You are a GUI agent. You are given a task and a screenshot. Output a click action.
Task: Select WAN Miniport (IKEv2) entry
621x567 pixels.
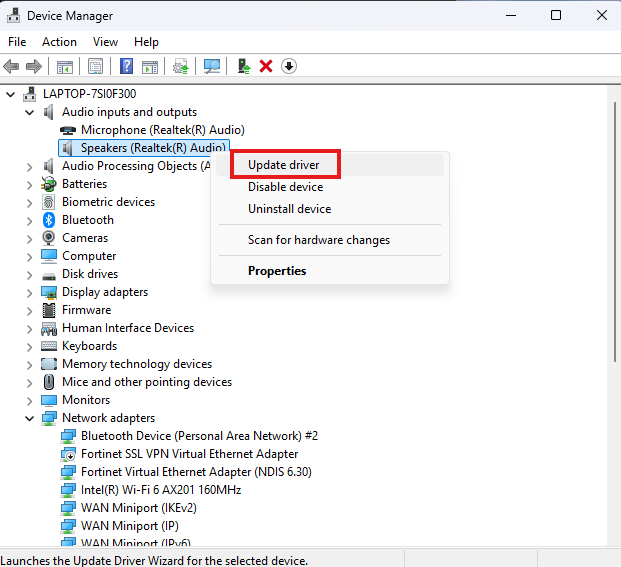(x=139, y=508)
